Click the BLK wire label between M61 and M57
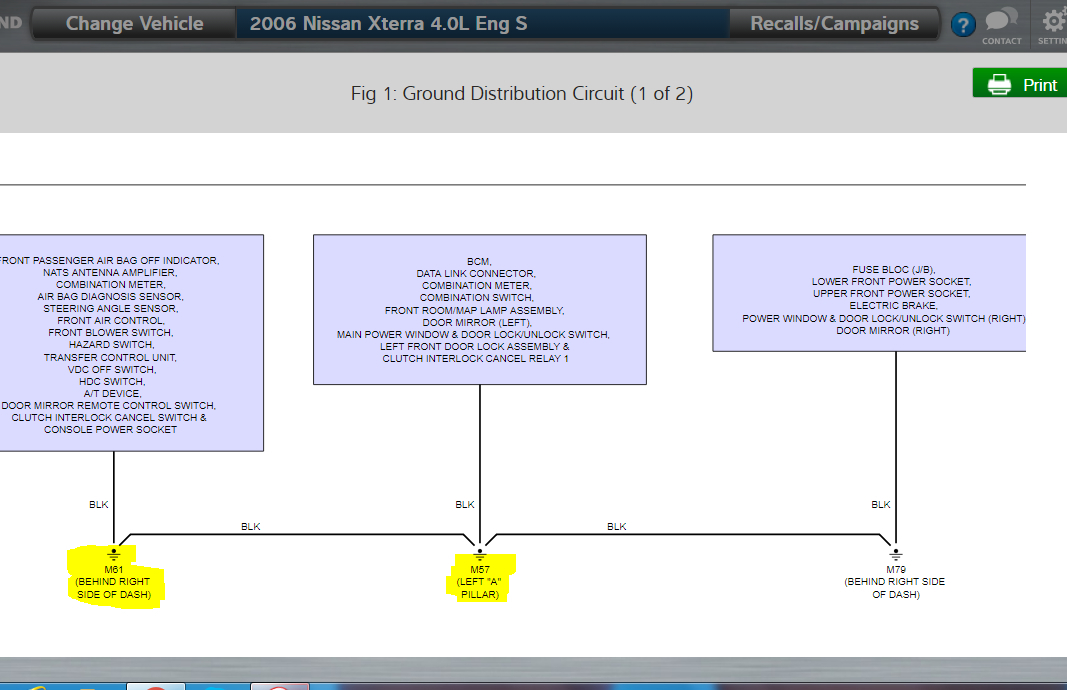This screenshot has width=1067, height=690. 250,527
